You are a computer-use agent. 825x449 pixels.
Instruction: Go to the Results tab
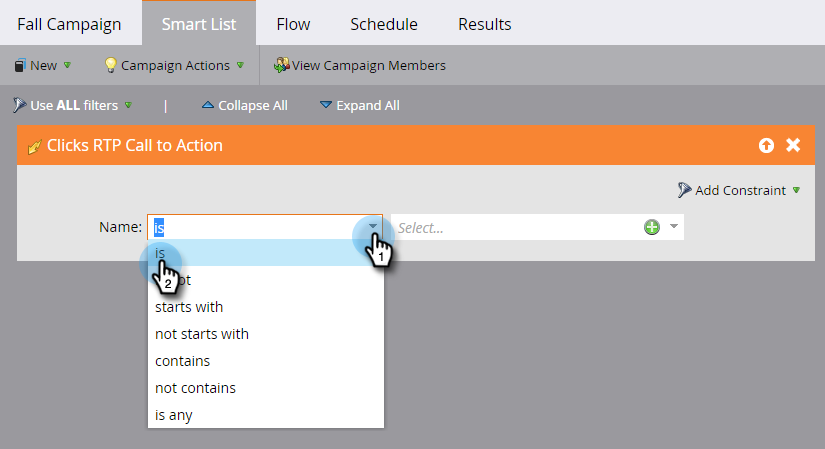(484, 24)
